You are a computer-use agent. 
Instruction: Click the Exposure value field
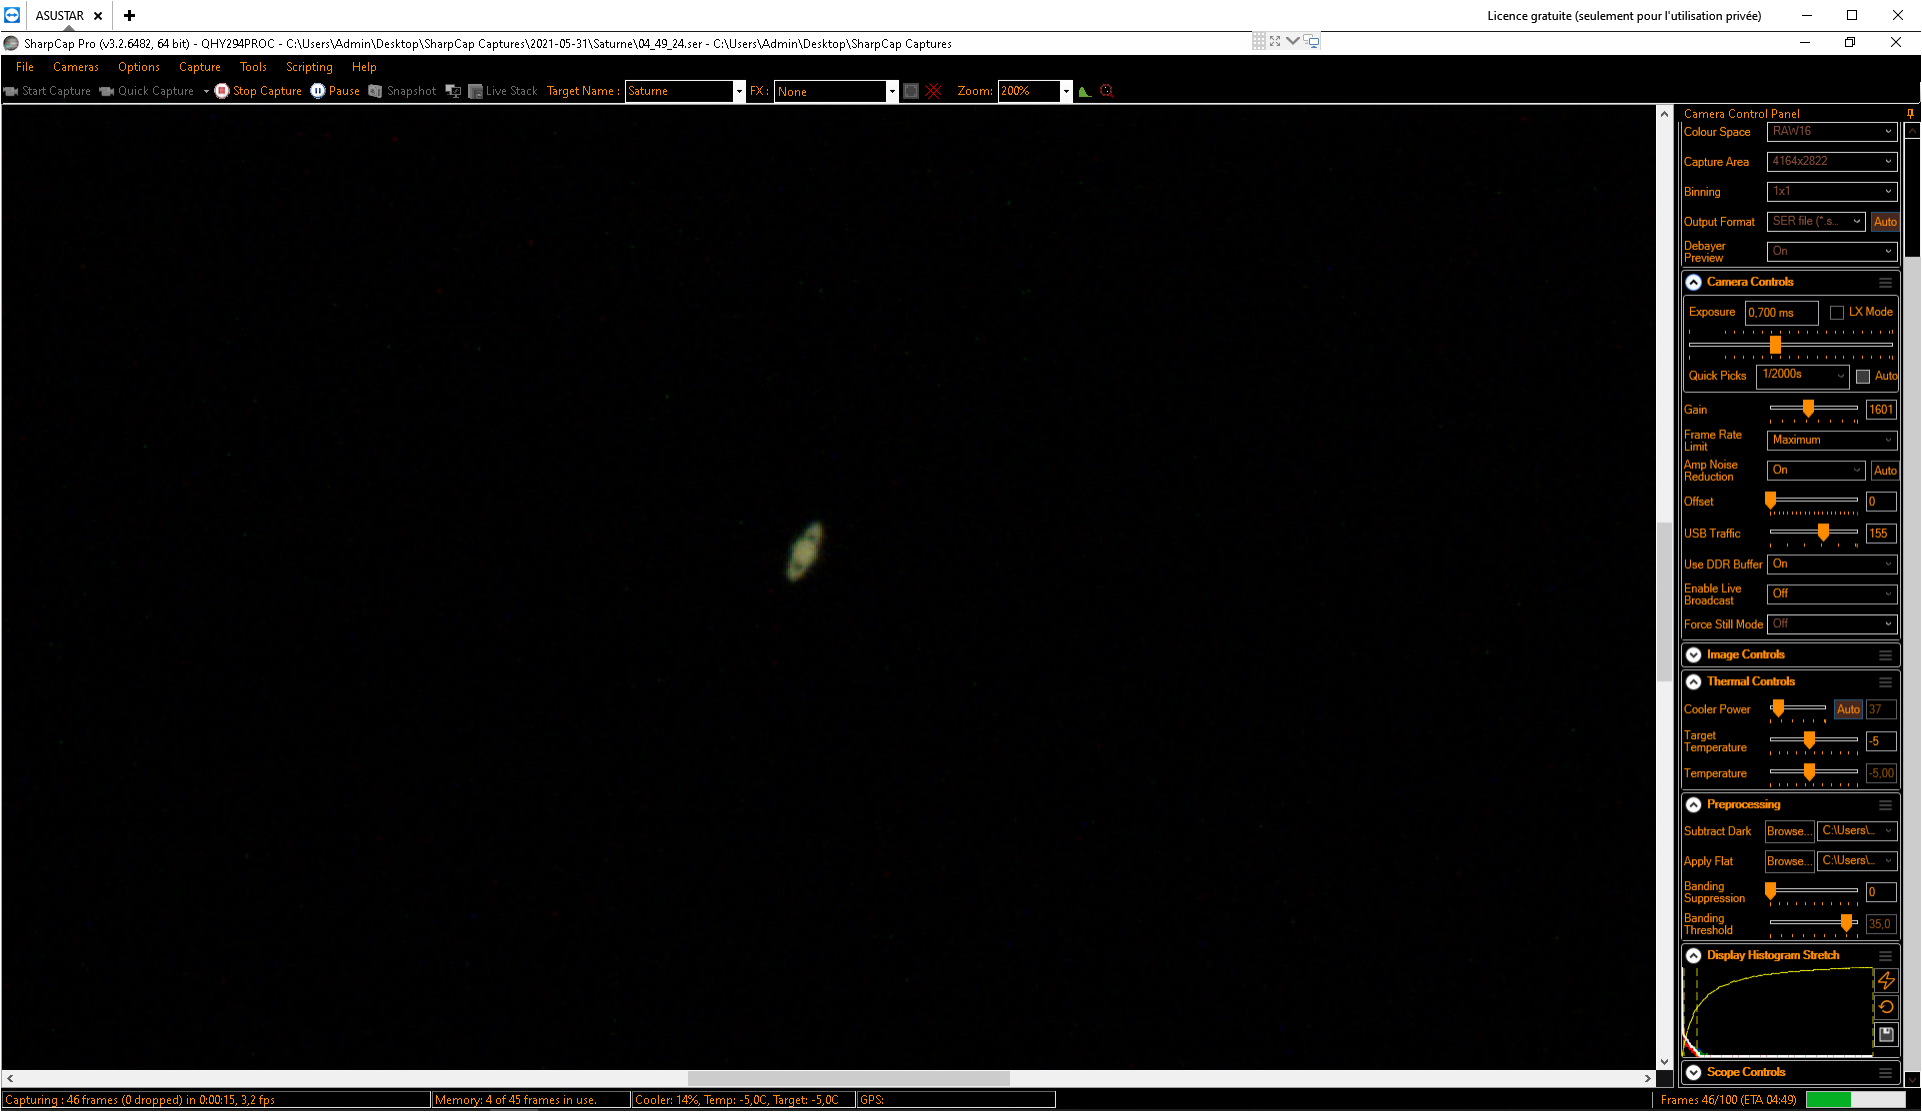(1781, 313)
